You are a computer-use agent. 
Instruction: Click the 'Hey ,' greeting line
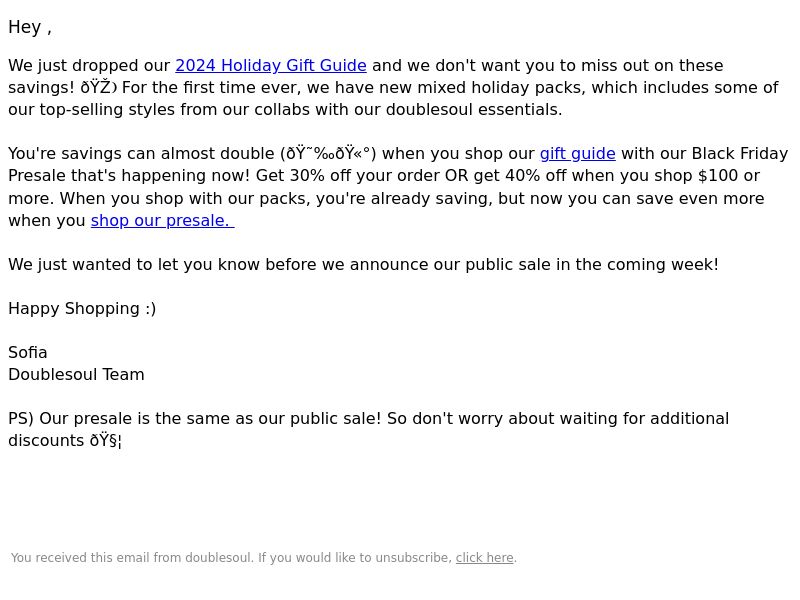tap(30, 27)
